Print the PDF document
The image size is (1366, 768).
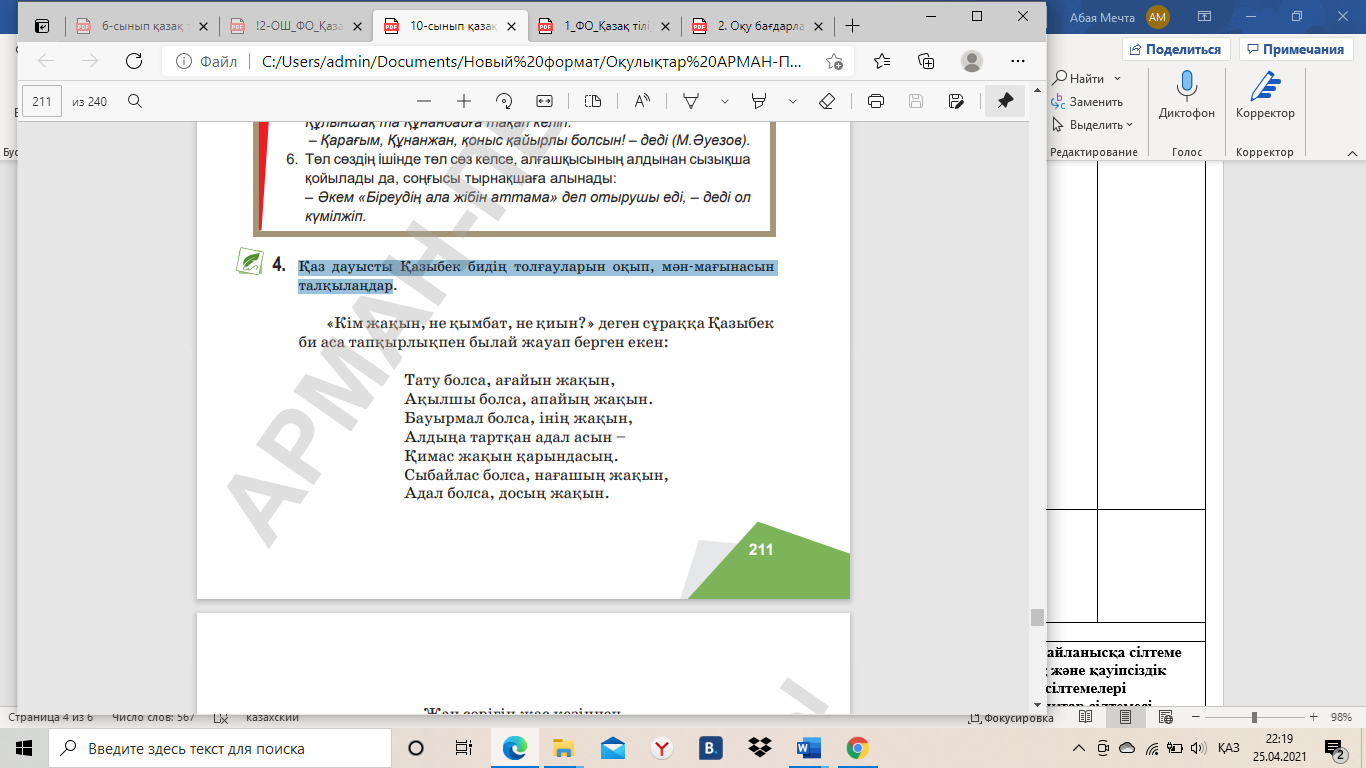(x=876, y=101)
